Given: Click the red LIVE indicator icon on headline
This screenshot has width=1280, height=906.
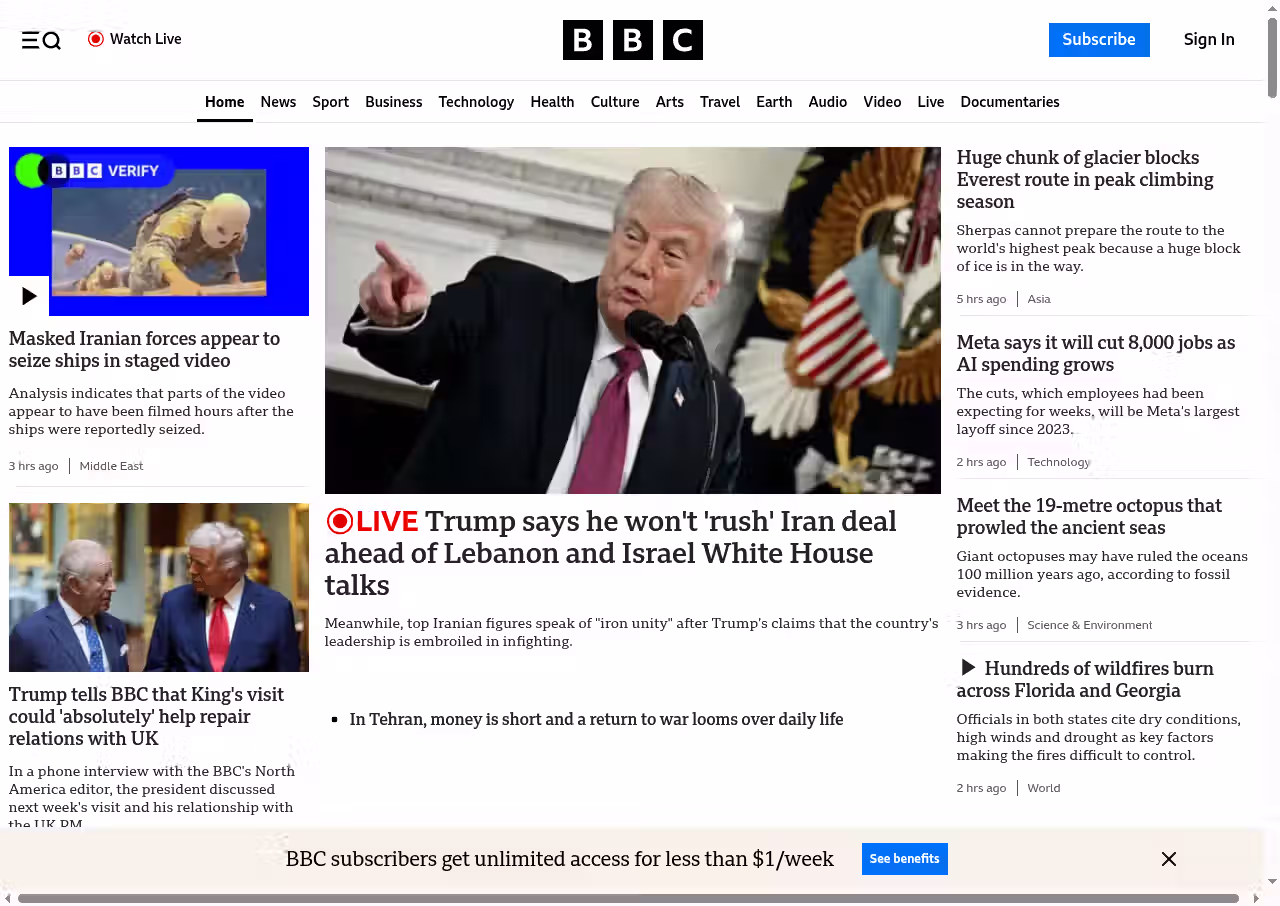Looking at the screenshot, I should pyautogui.click(x=340, y=521).
